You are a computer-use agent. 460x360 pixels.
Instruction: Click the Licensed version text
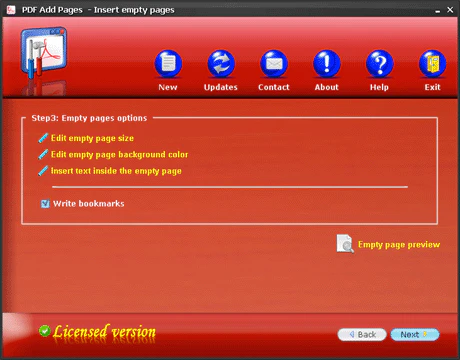pos(104,332)
